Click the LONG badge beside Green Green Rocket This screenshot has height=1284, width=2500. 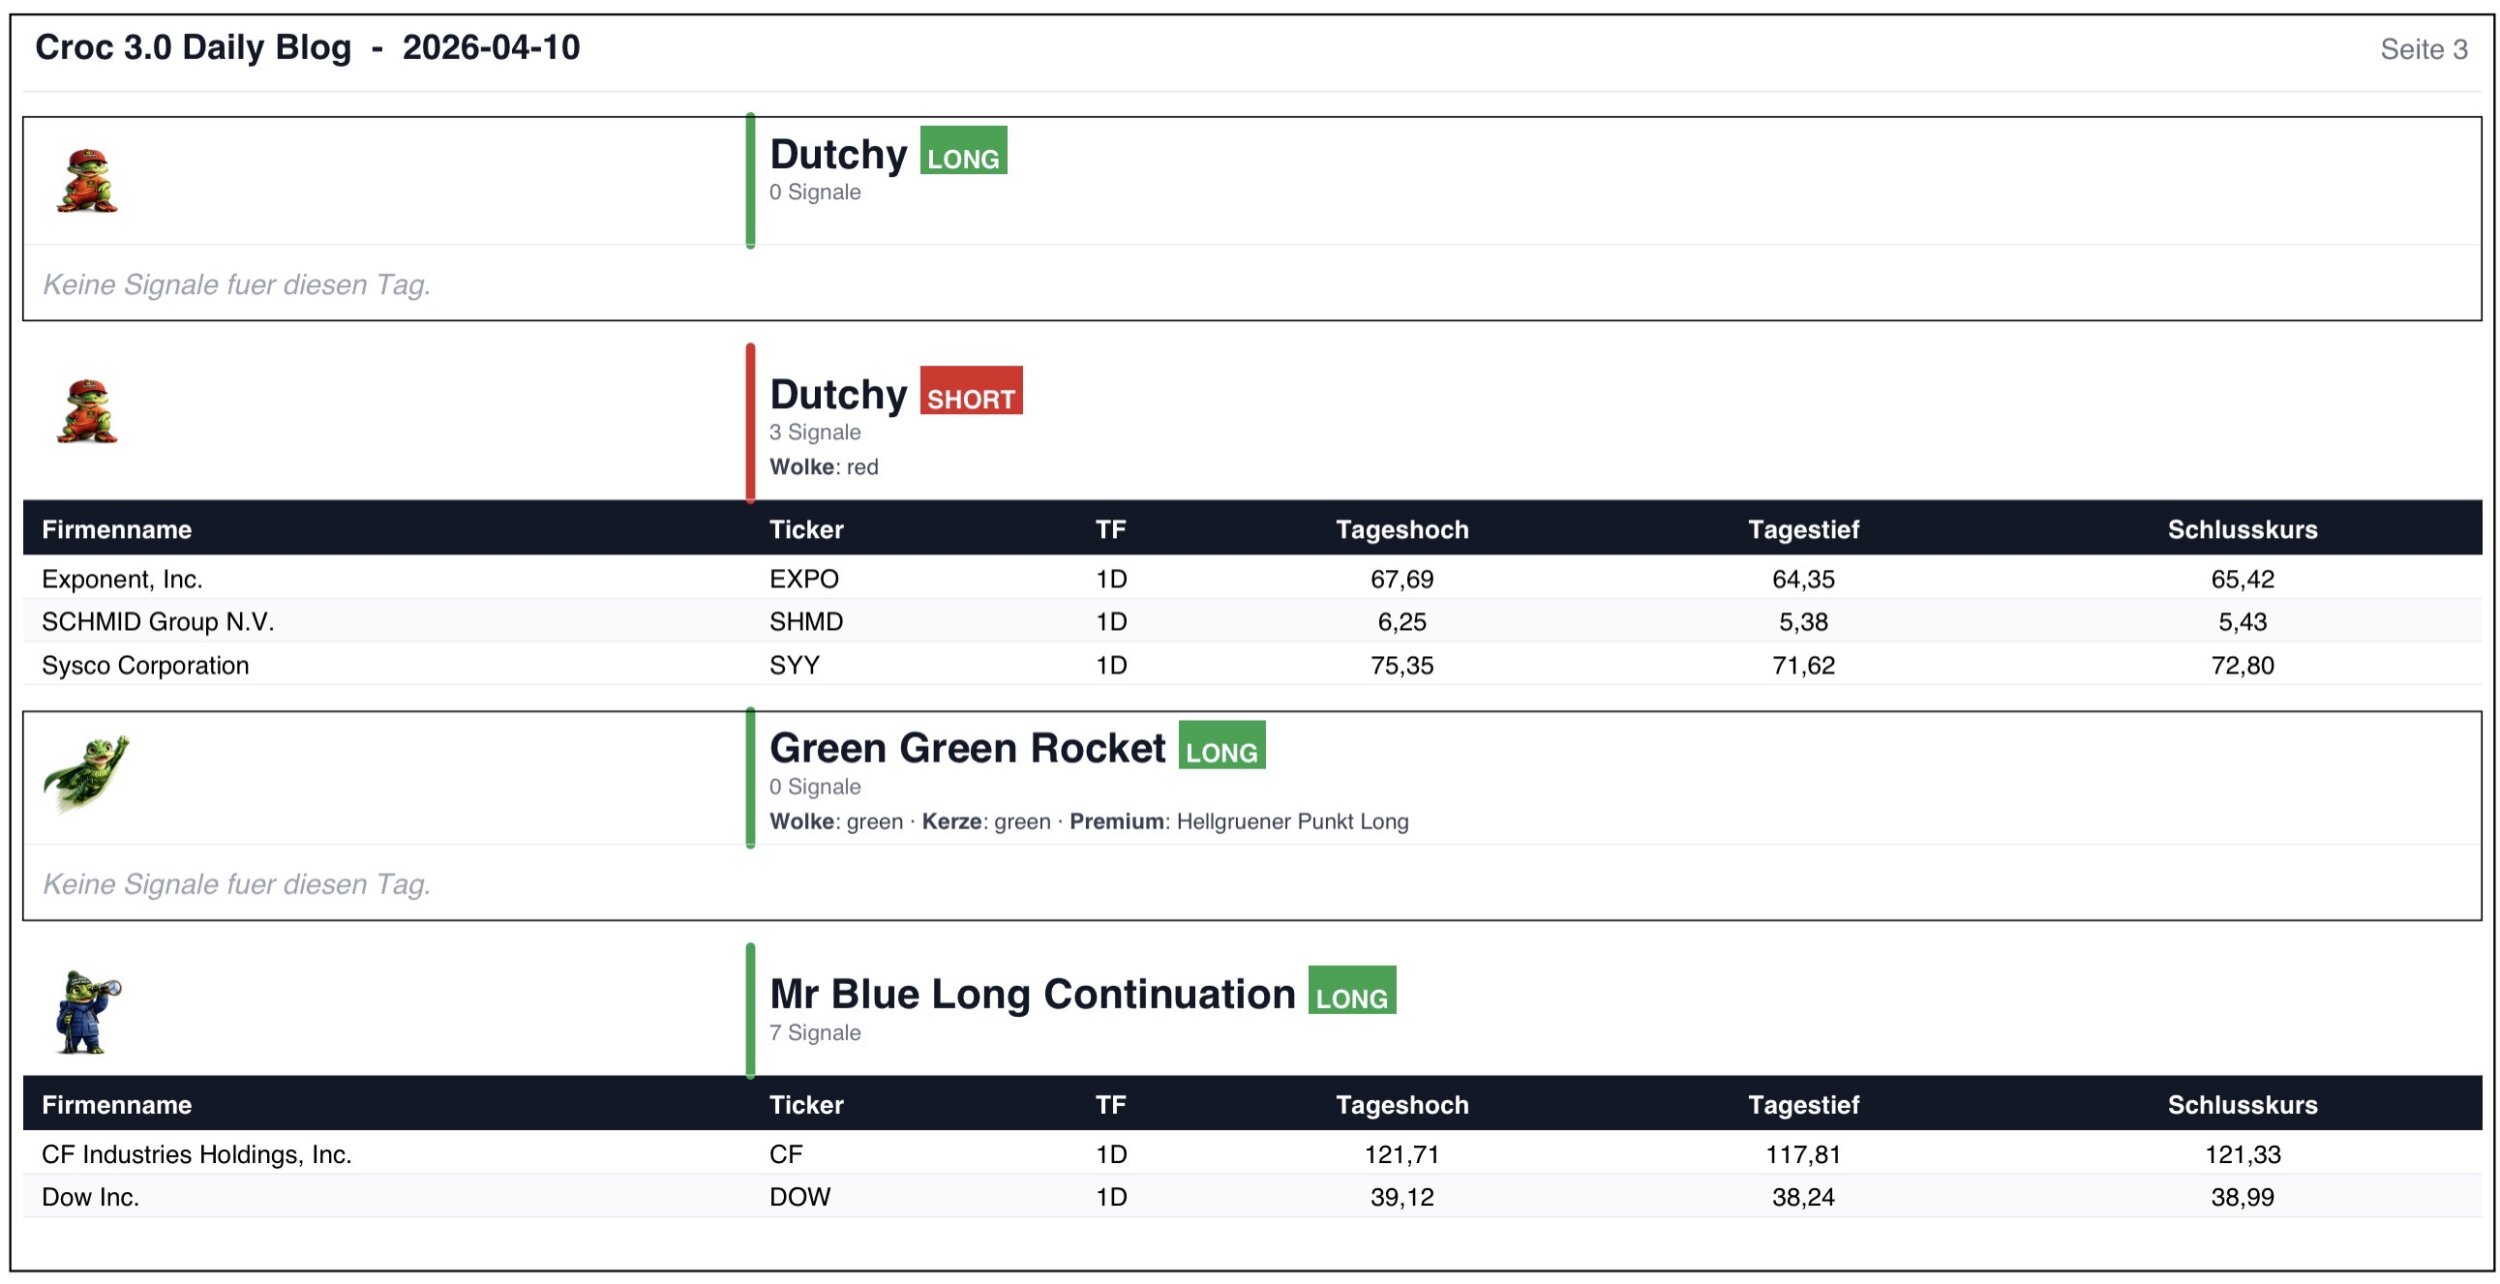pyautogui.click(x=1221, y=746)
